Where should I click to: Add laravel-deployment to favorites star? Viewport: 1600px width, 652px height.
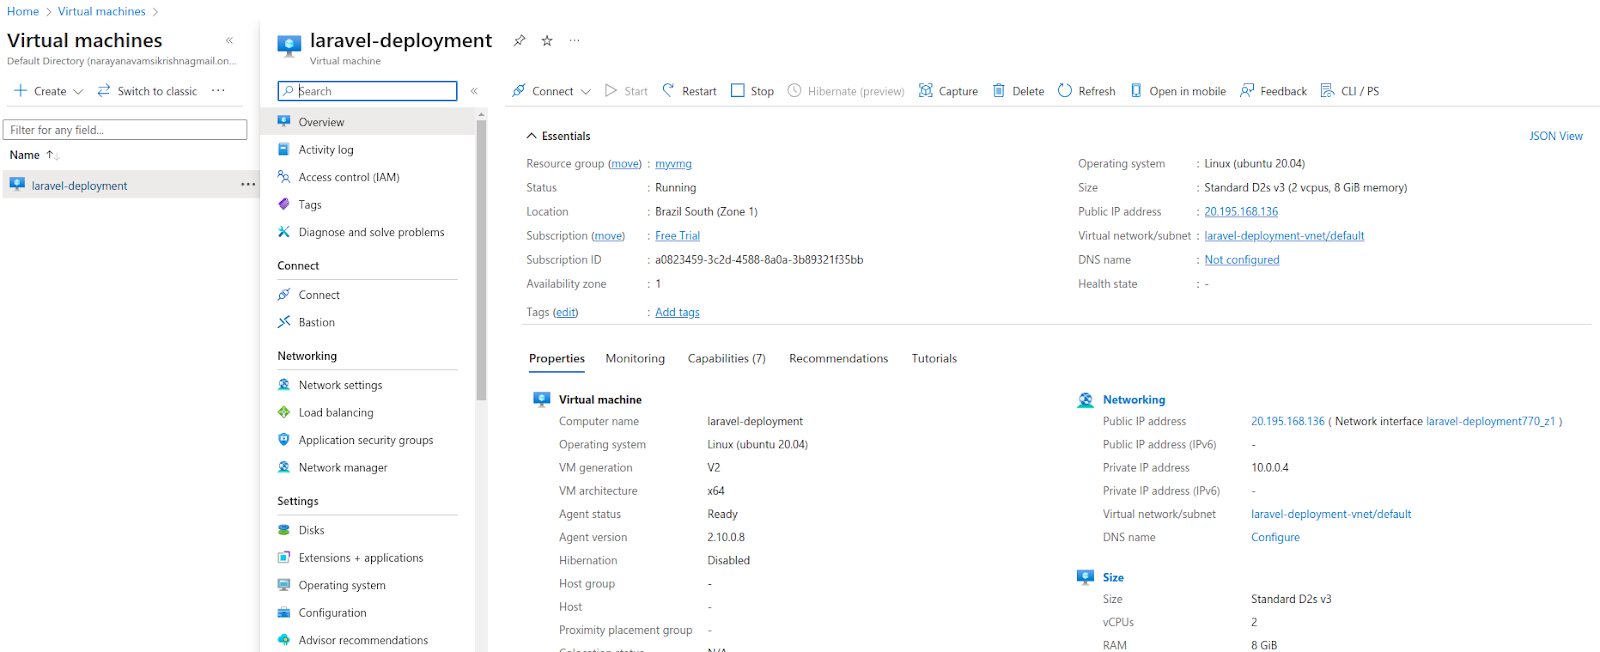547,41
